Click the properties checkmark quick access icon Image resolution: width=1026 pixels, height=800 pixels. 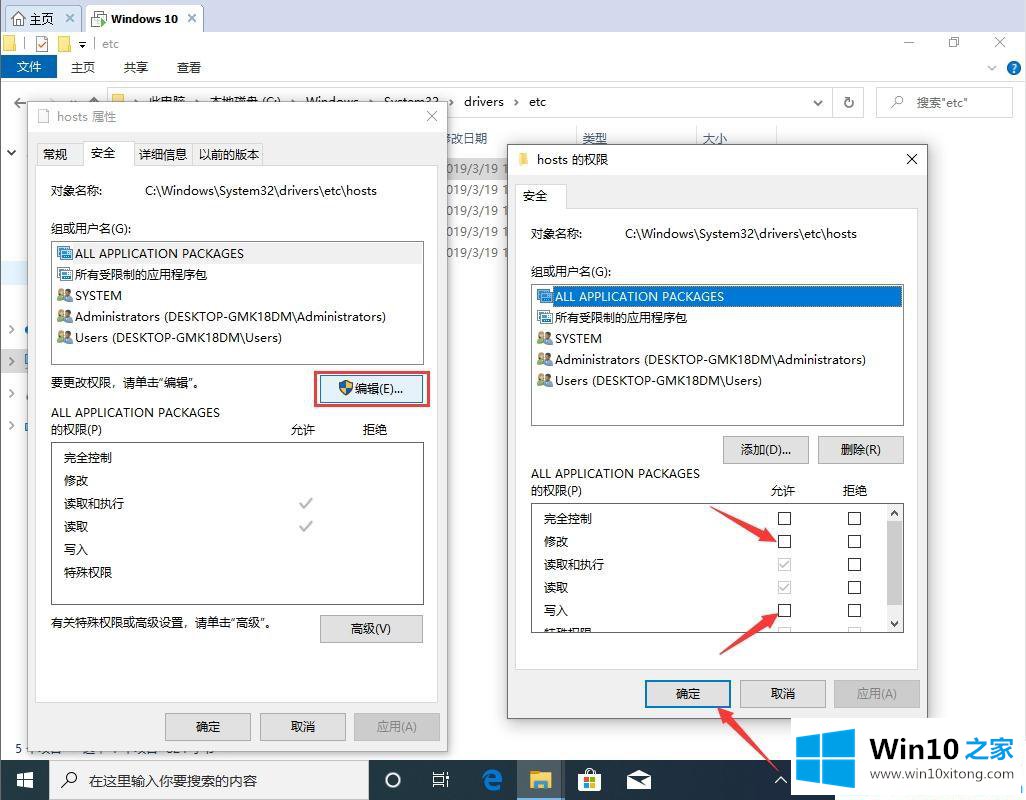pyautogui.click(x=42, y=44)
